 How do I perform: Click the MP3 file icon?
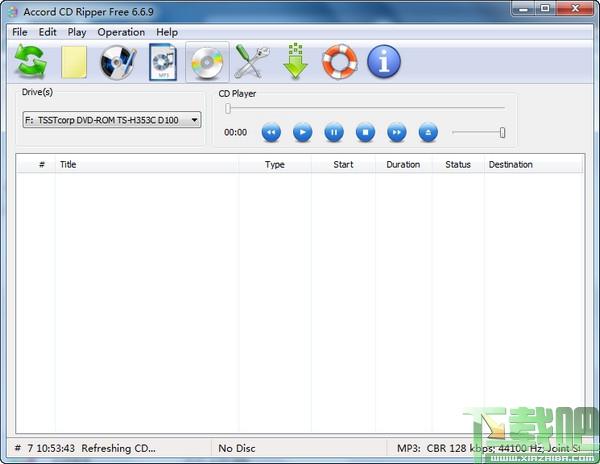[x=162, y=63]
